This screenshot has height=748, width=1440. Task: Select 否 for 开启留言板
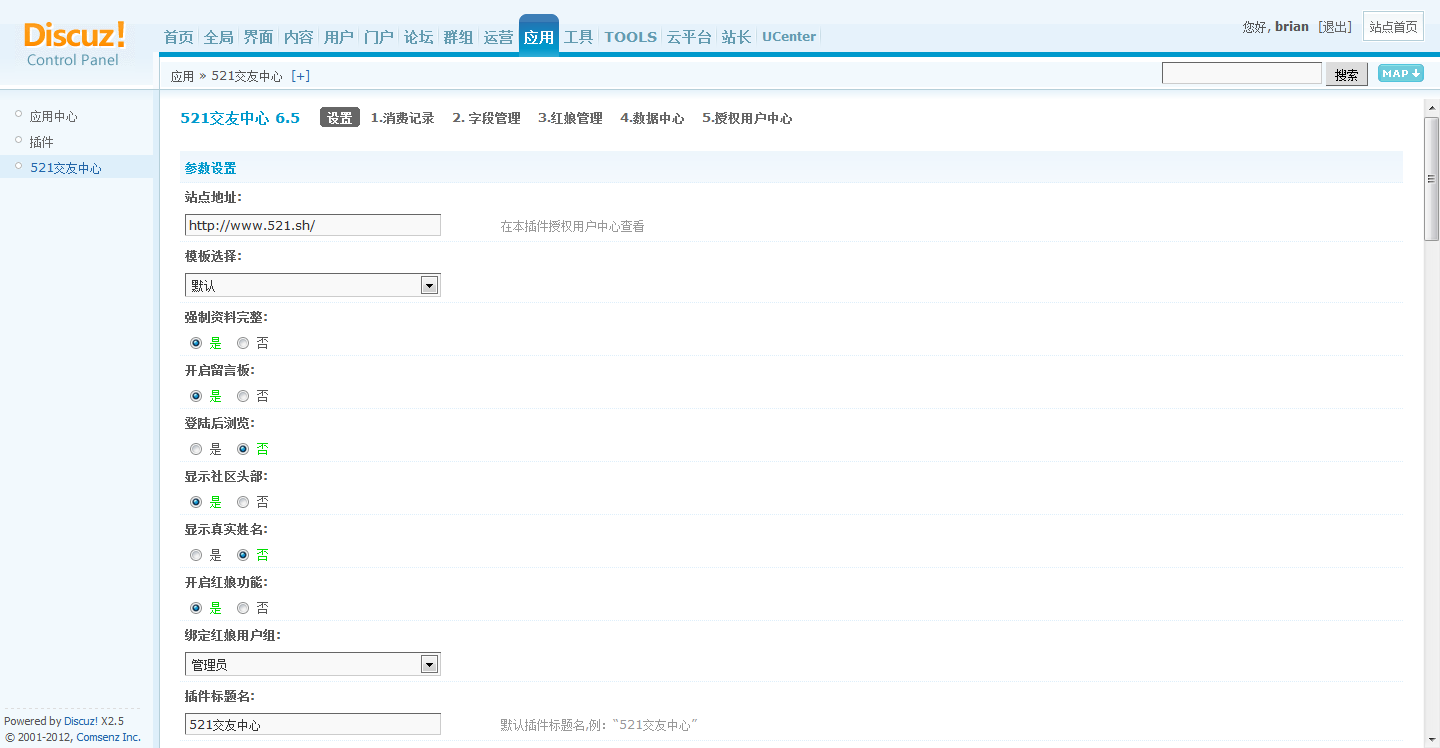click(243, 396)
